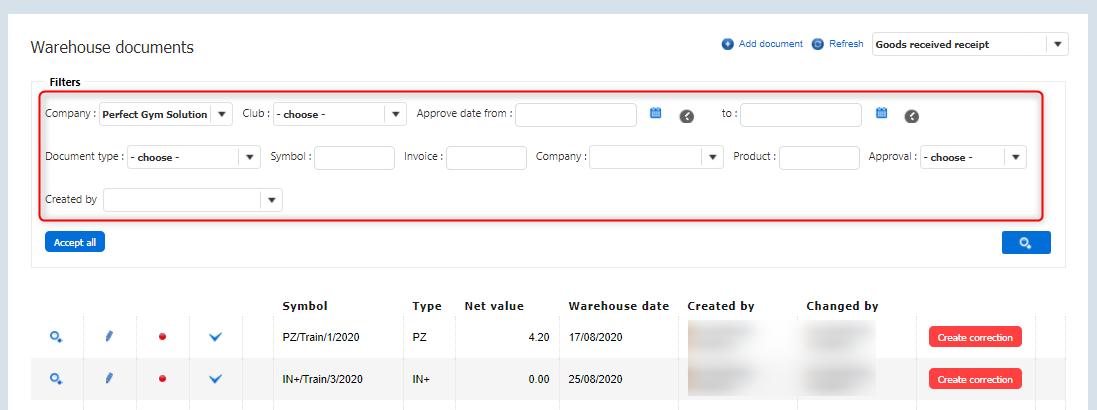1097x410 pixels.
Task: Edit the IN+/Train/3/2020 document with pencil
Action: click(109, 379)
